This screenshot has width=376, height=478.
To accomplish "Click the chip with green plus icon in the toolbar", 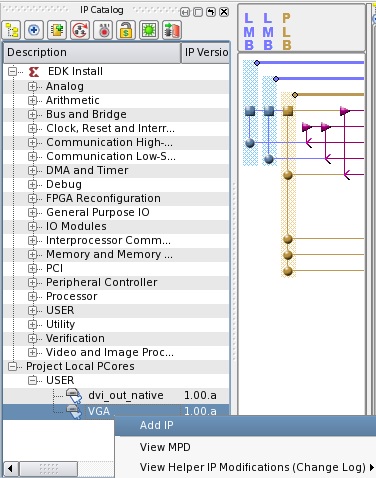I will 57,31.
